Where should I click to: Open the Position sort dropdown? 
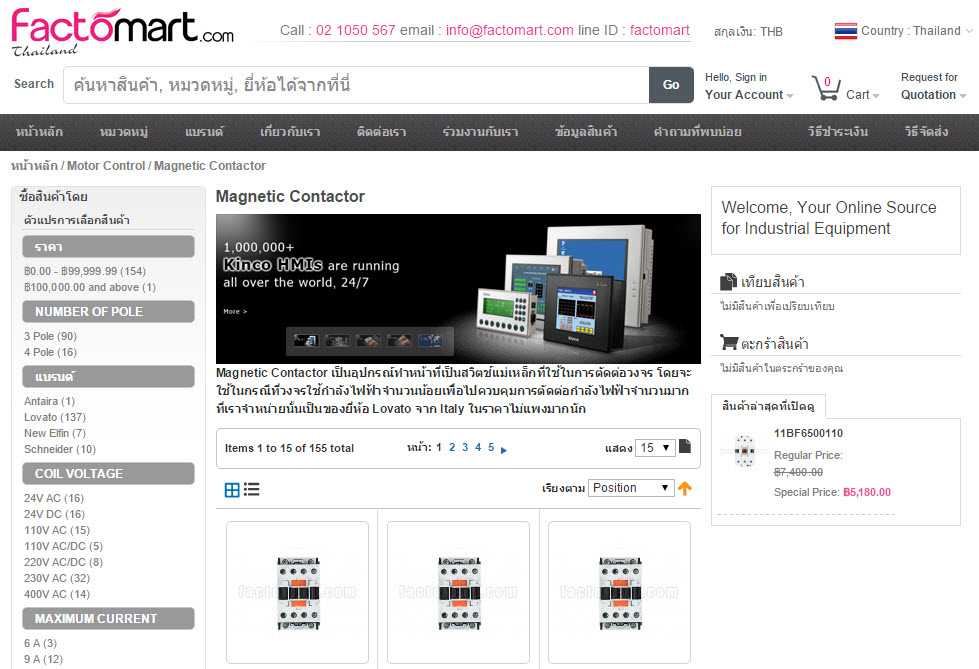[631, 488]
